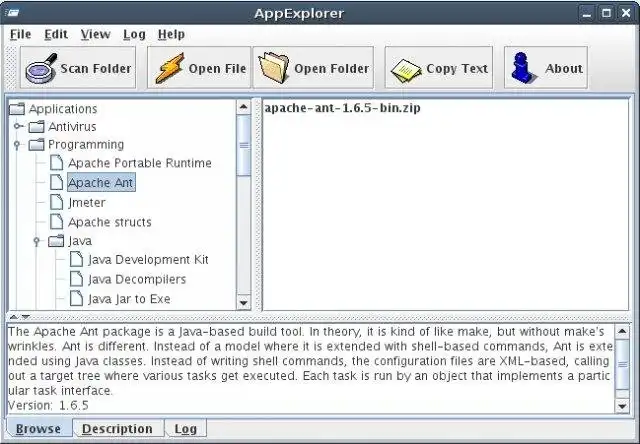Click the Open Folder button label
Screen dimensions: 640x444
pos(331,68)
